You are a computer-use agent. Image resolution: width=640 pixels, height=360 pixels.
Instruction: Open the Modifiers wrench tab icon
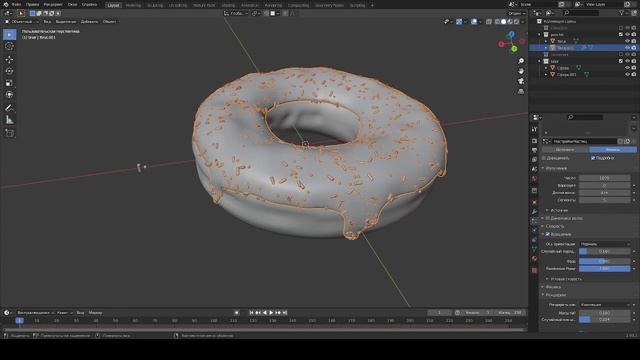(534, 212)
